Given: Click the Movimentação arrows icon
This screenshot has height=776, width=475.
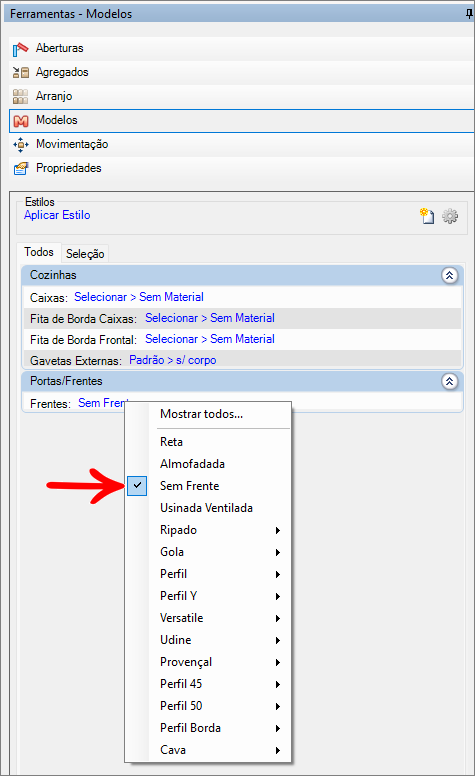Looking at the screenshot, I should pos(21,145).
